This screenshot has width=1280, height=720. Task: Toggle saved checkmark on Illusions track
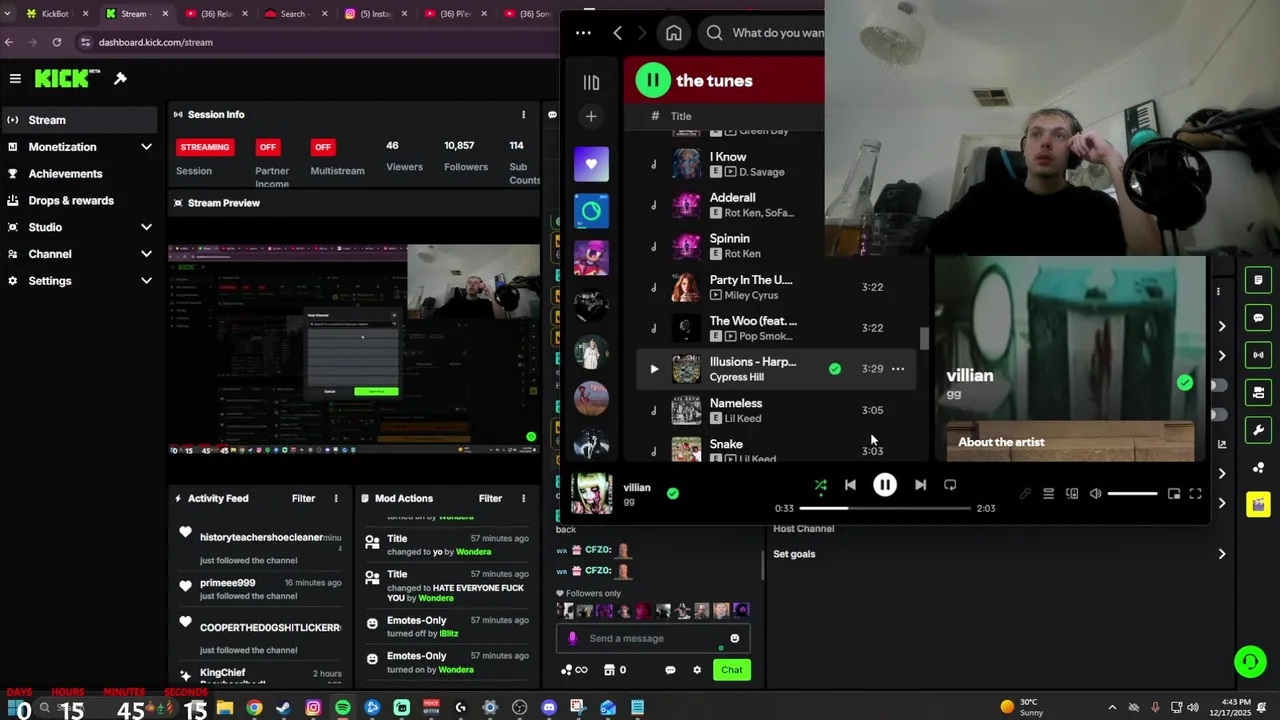pos(835,369)
